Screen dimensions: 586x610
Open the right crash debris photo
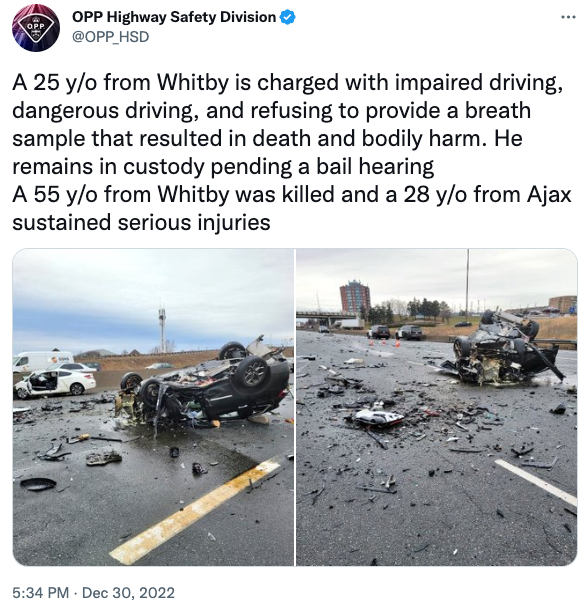pos(437,407)
